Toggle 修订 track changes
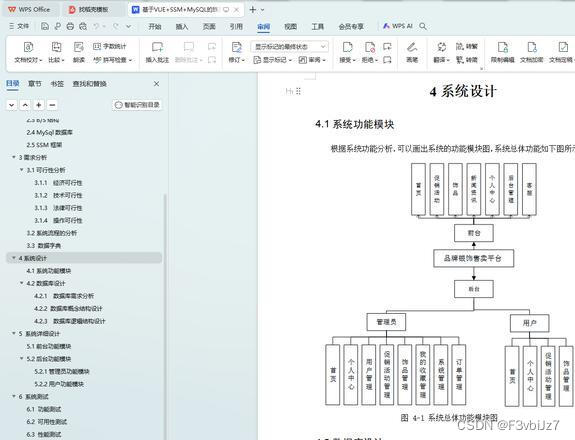The image size is (575, 440). click(x=237, y=52)
